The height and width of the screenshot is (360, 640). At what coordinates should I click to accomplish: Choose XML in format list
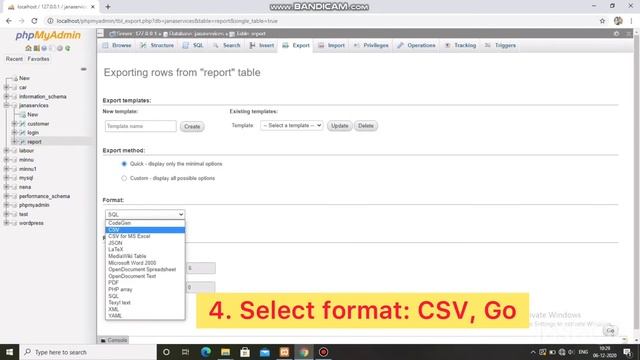point(145,309)
